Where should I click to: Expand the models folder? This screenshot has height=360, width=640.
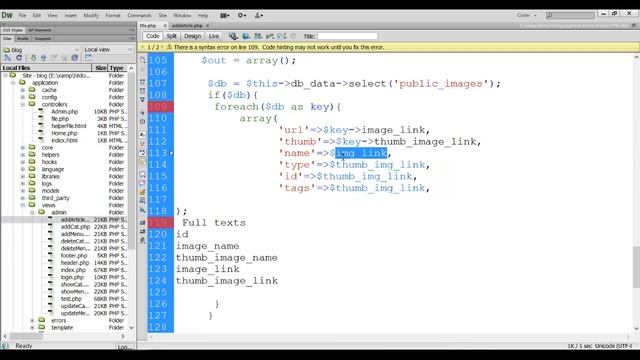[23, 191]
